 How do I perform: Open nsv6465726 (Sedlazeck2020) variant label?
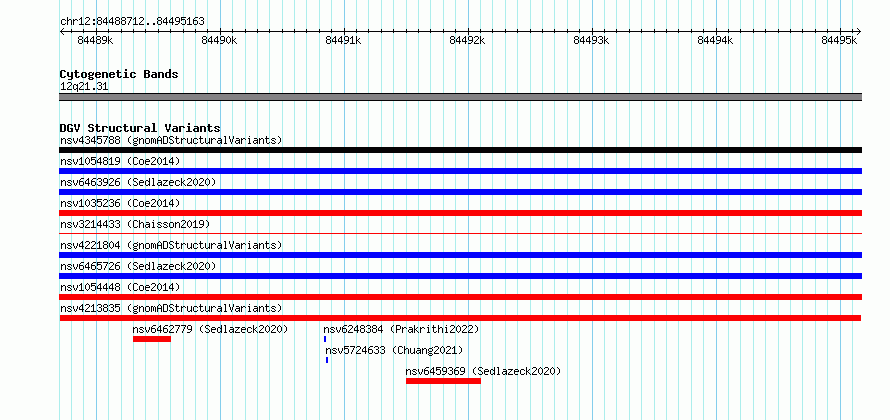138,266
